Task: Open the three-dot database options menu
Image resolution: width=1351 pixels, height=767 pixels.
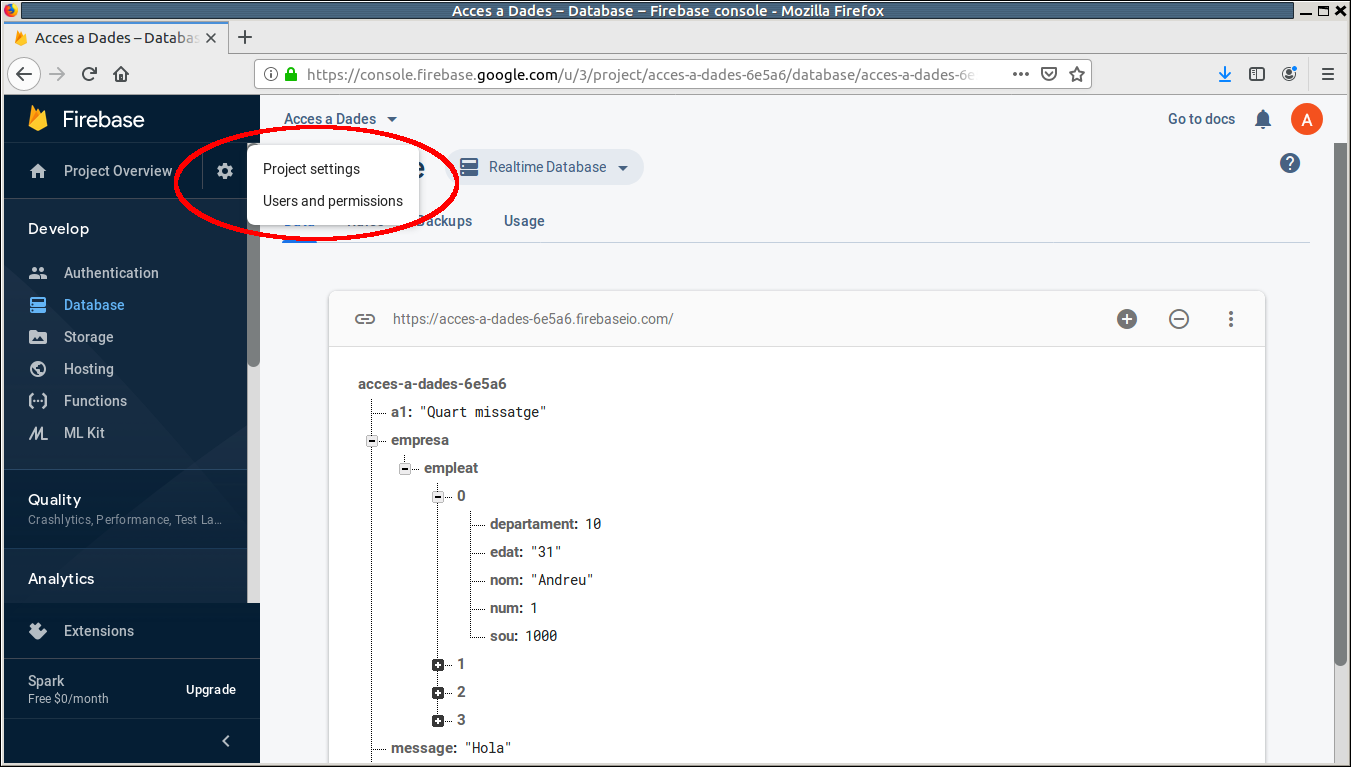Action: (x=1231, y=319)
